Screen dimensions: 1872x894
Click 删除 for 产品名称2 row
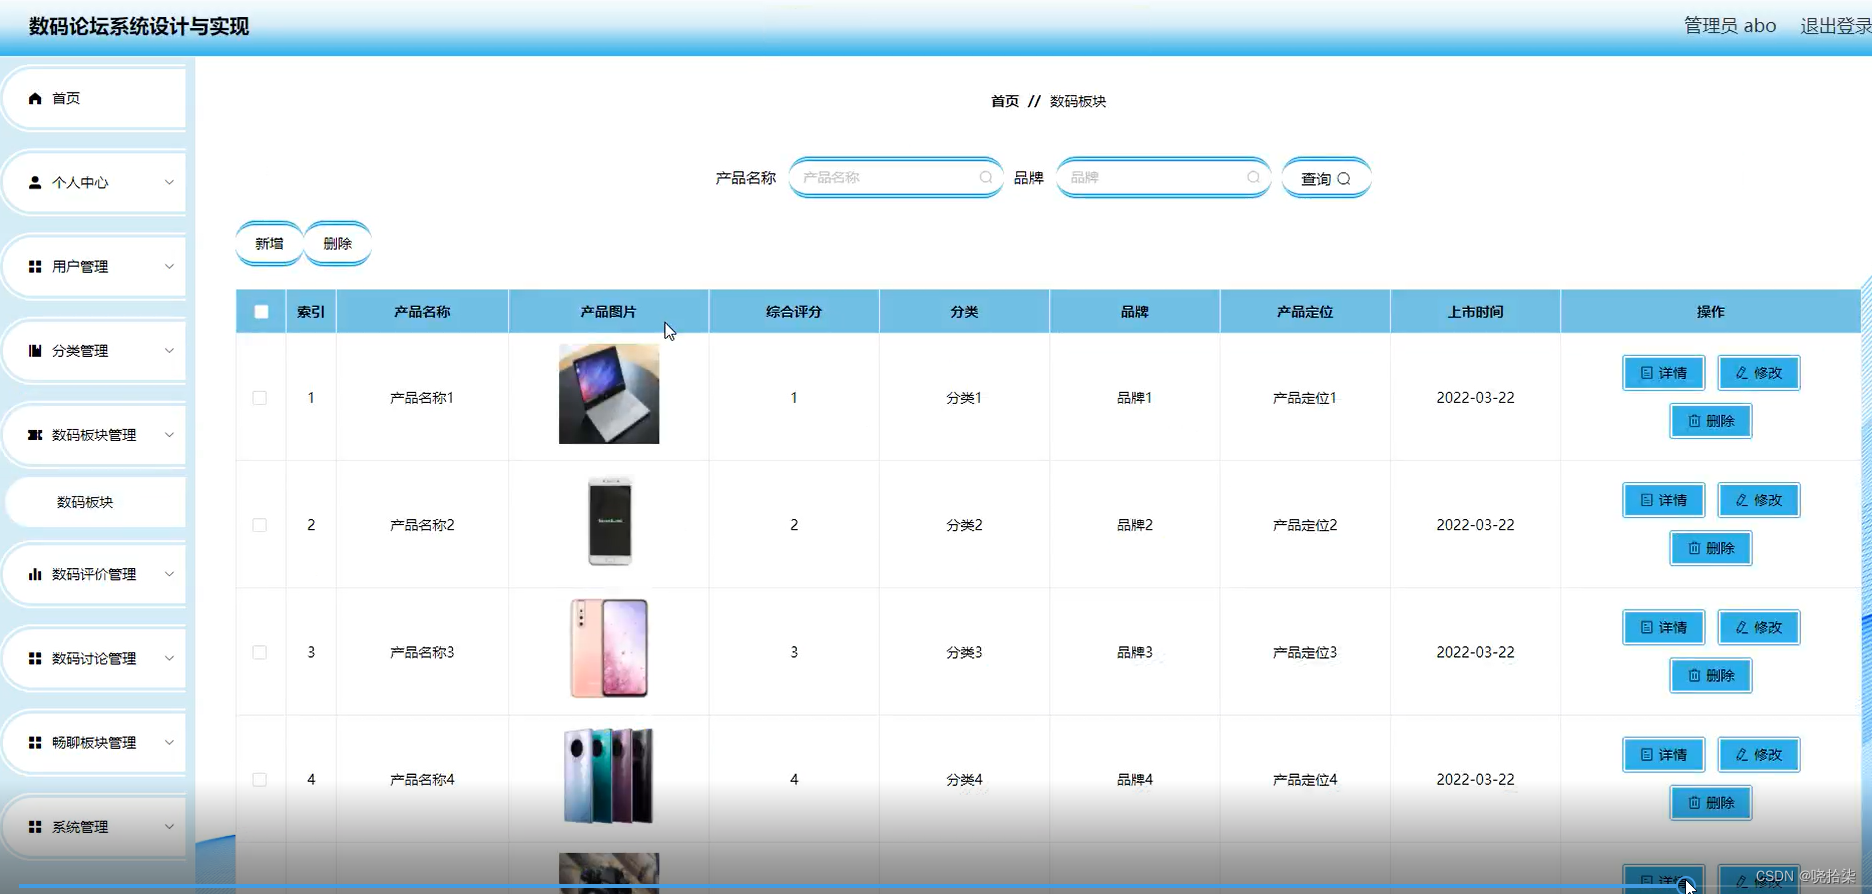point(1711,548)
